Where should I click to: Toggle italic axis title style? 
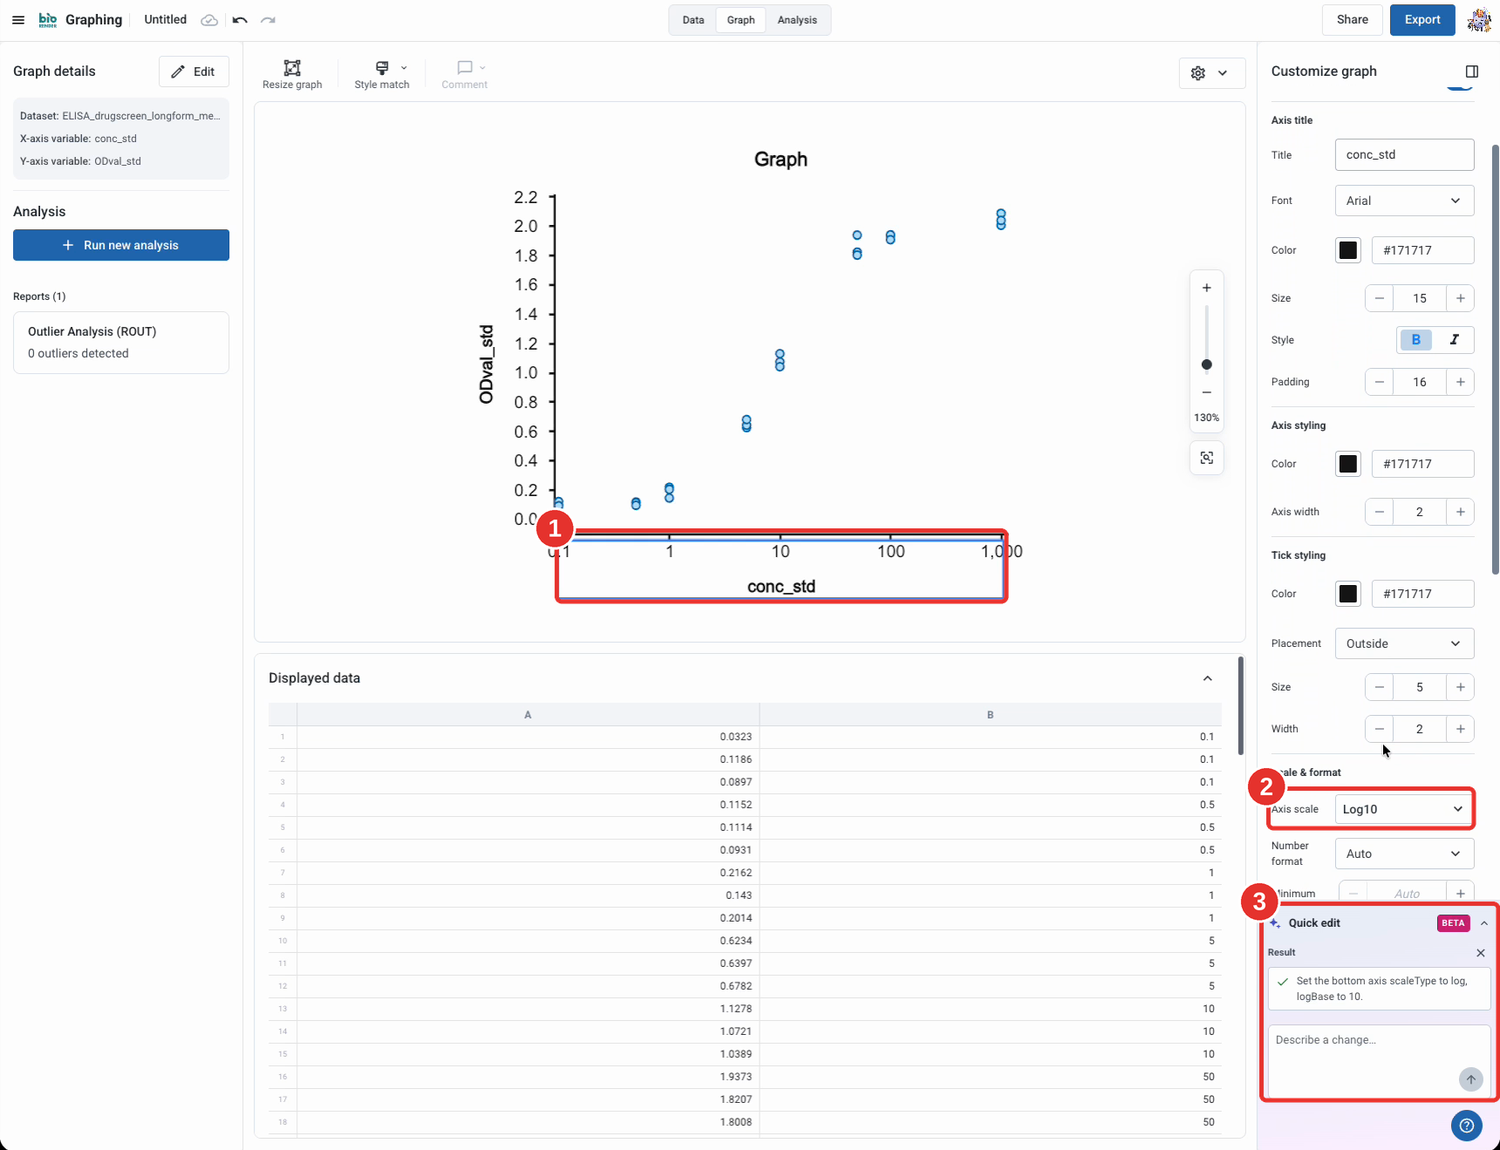click(1454, 340)
